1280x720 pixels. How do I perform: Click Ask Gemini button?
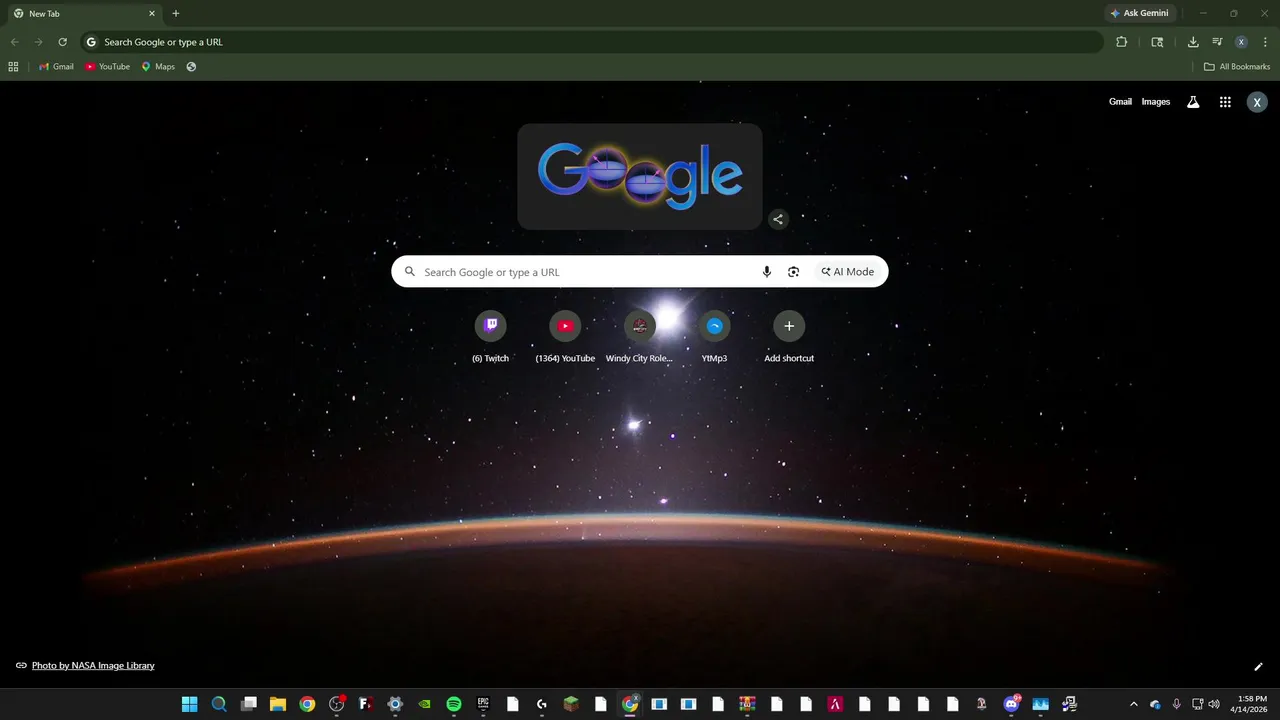pyautogui.click(x=1139, y=13)
